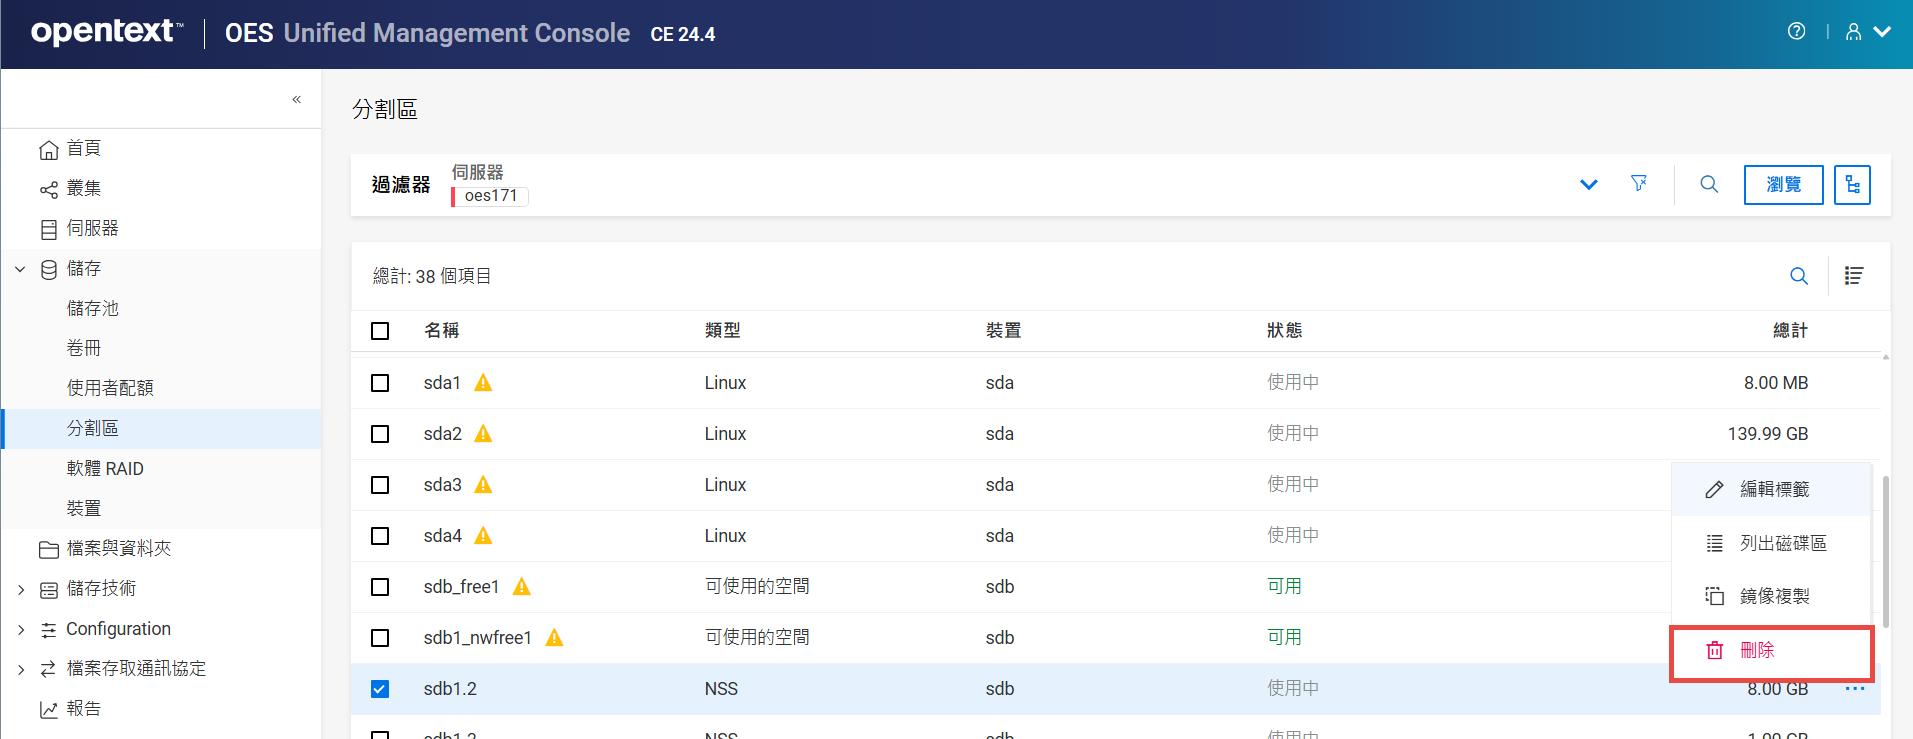
Task: Click the filter funnel icon
Action: click(1639, 183)
